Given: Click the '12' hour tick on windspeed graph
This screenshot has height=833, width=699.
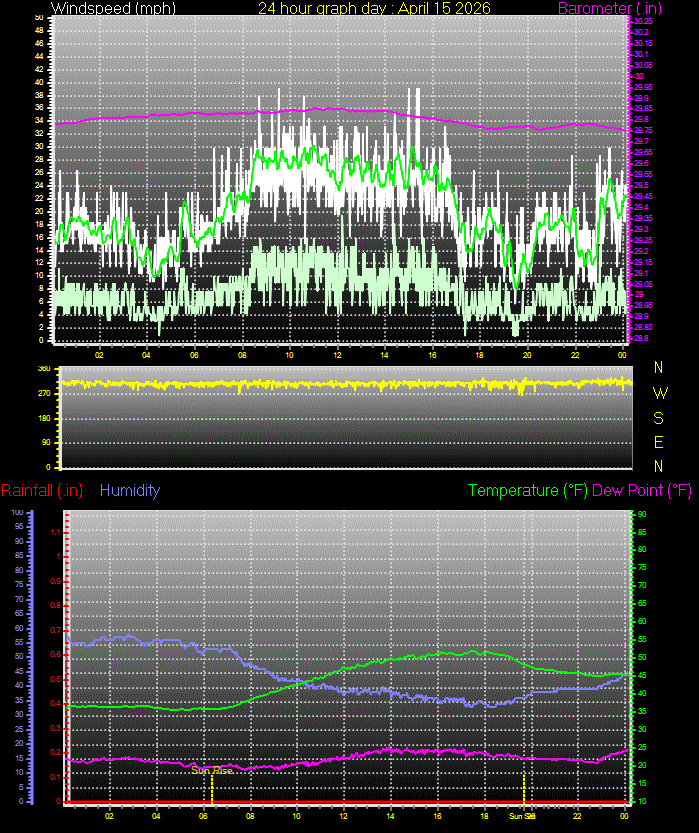Looking at the screenshot, I should pyautogui.click(x=337, y=355).
